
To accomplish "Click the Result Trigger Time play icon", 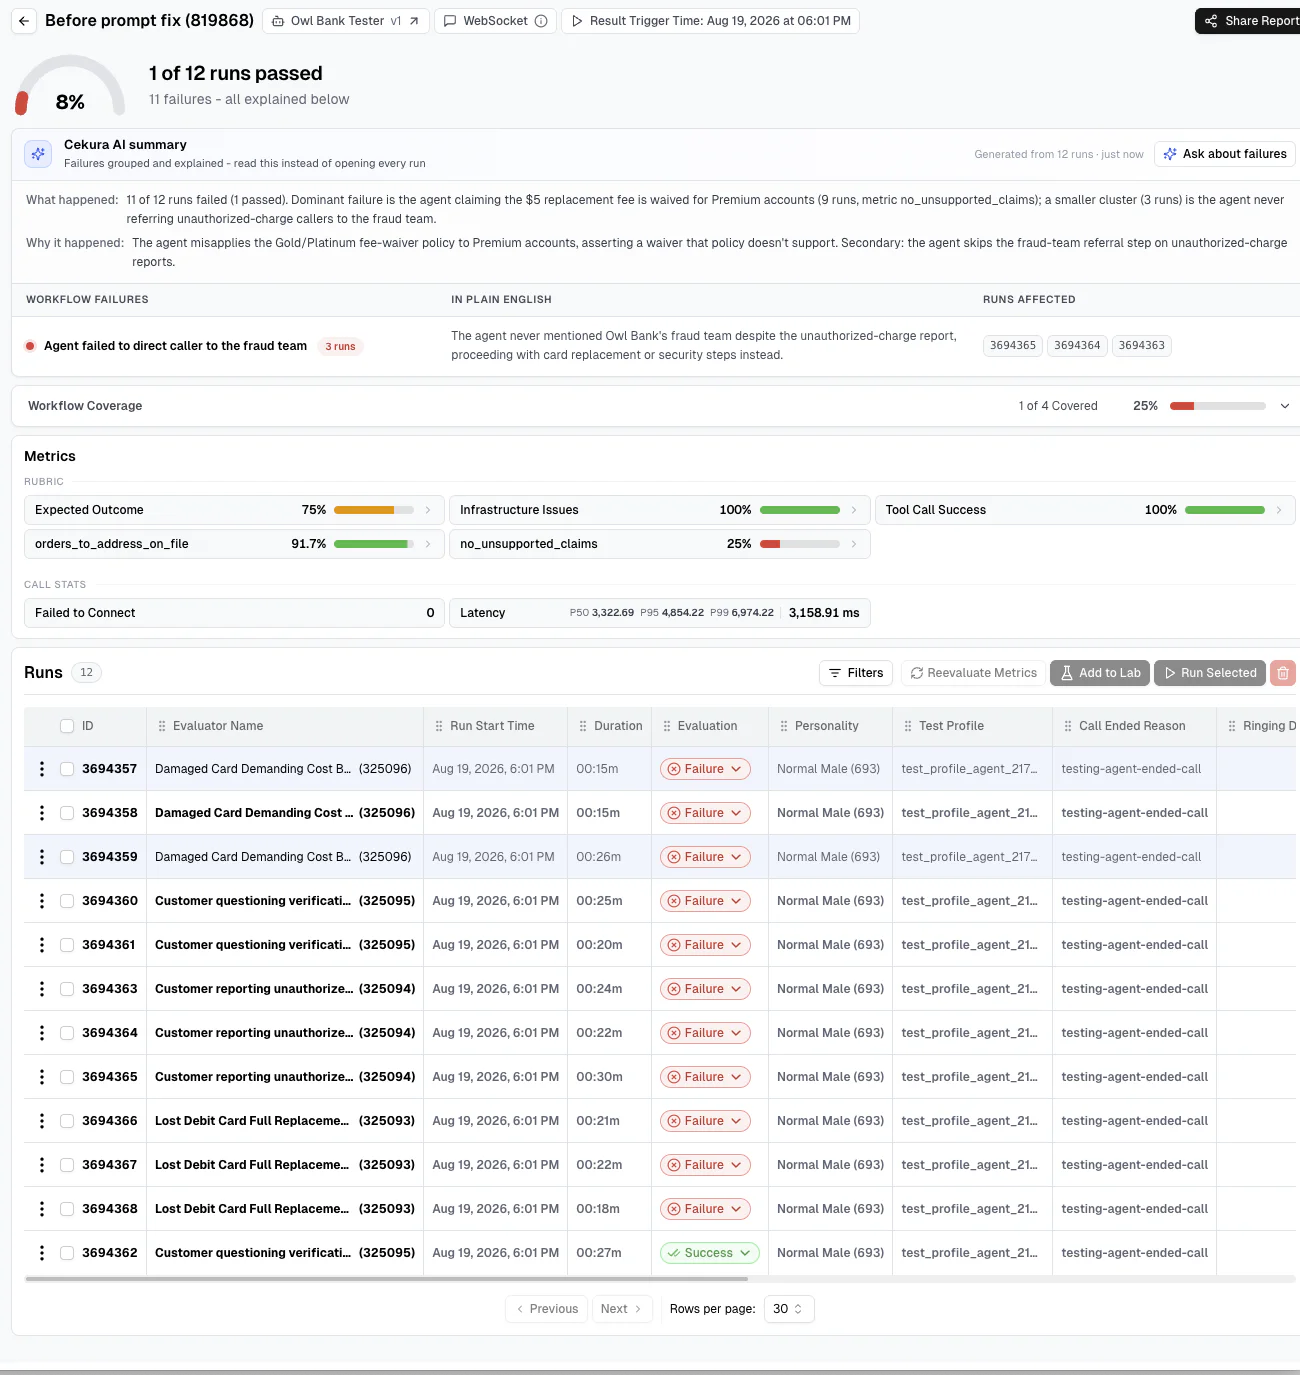I will pyautogui.click(x=577, y=21).
